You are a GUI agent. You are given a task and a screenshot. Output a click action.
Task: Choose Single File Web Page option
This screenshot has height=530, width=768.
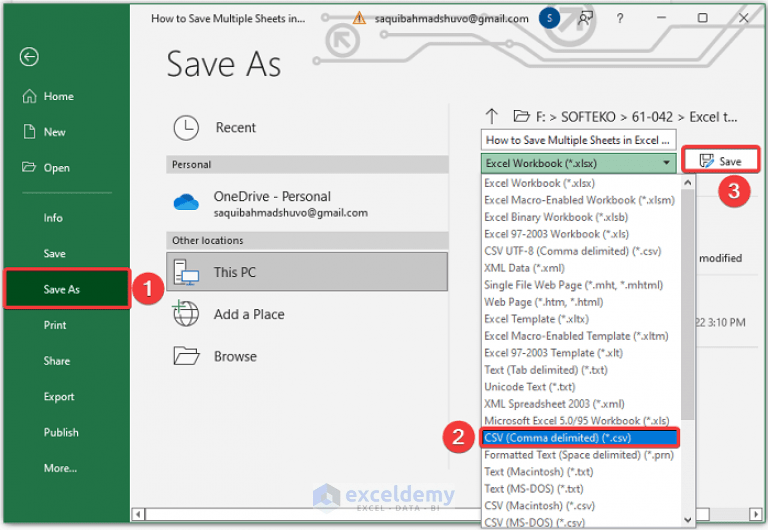[581, 285]
